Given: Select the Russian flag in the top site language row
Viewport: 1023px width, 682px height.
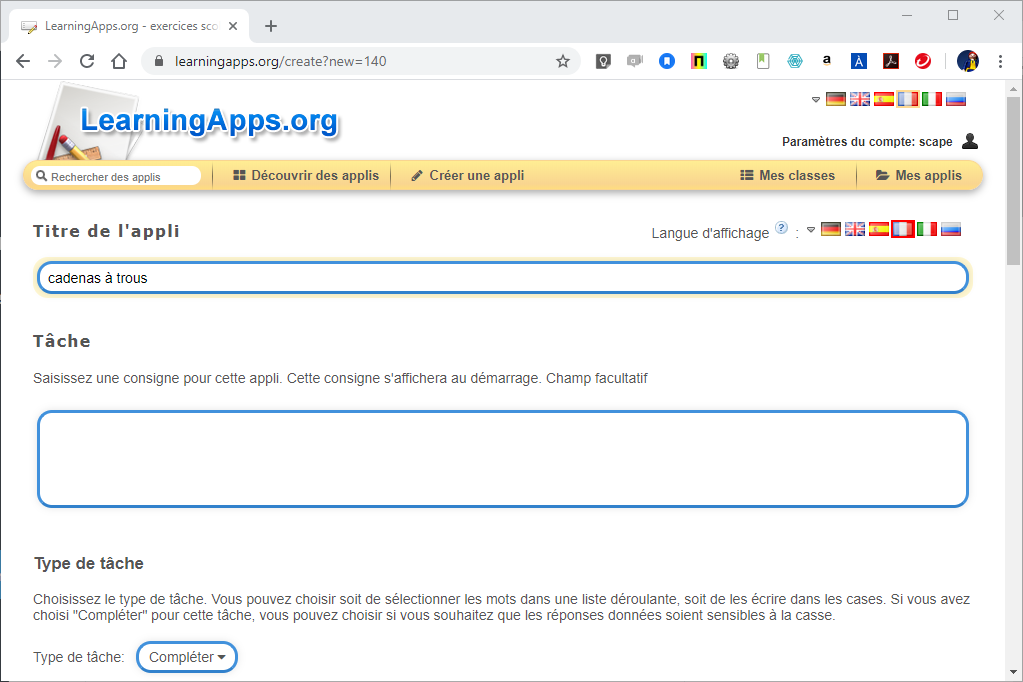Looking at the screenshot, I should coord(956,99).
